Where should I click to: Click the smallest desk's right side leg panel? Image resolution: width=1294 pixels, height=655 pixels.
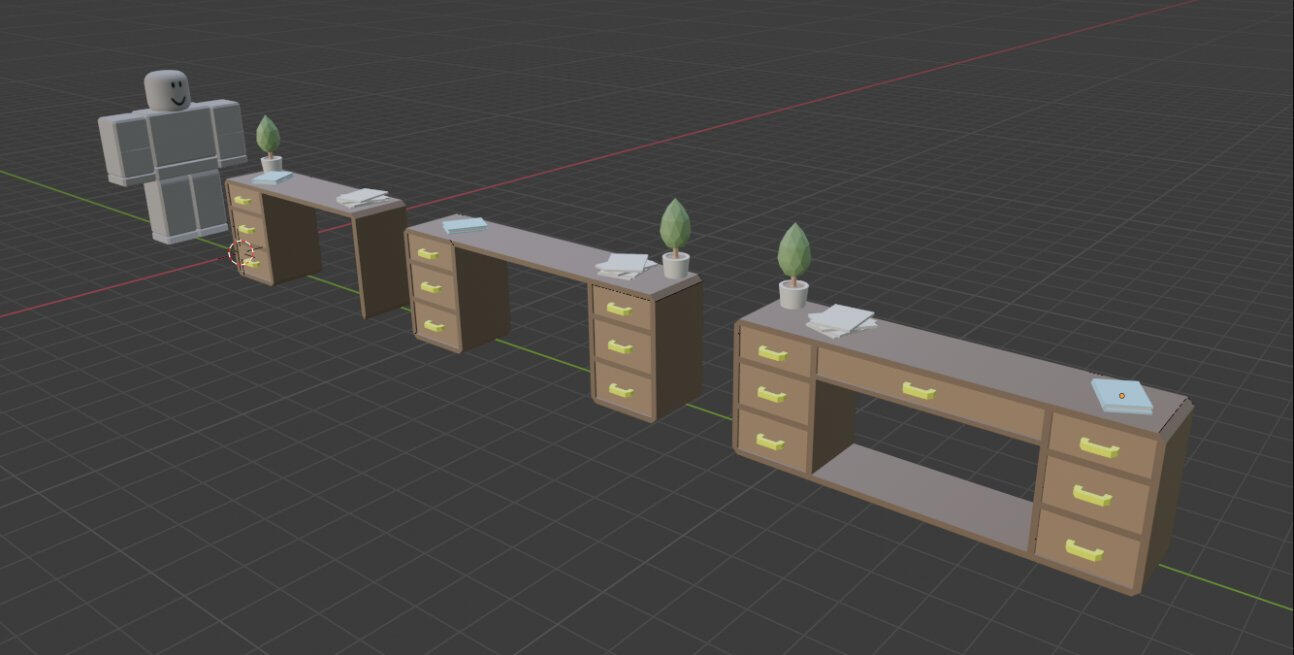click(380, 262)
